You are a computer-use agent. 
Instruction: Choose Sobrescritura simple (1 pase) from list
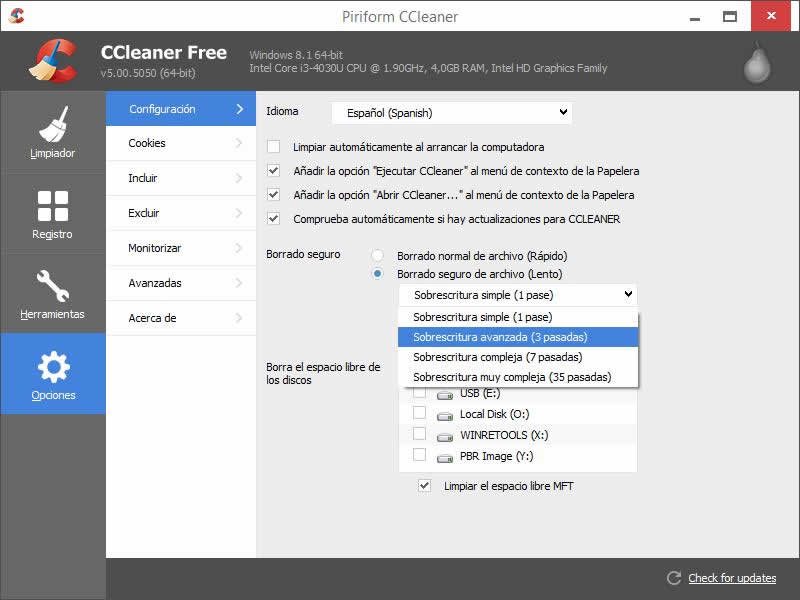pos(518,317)
